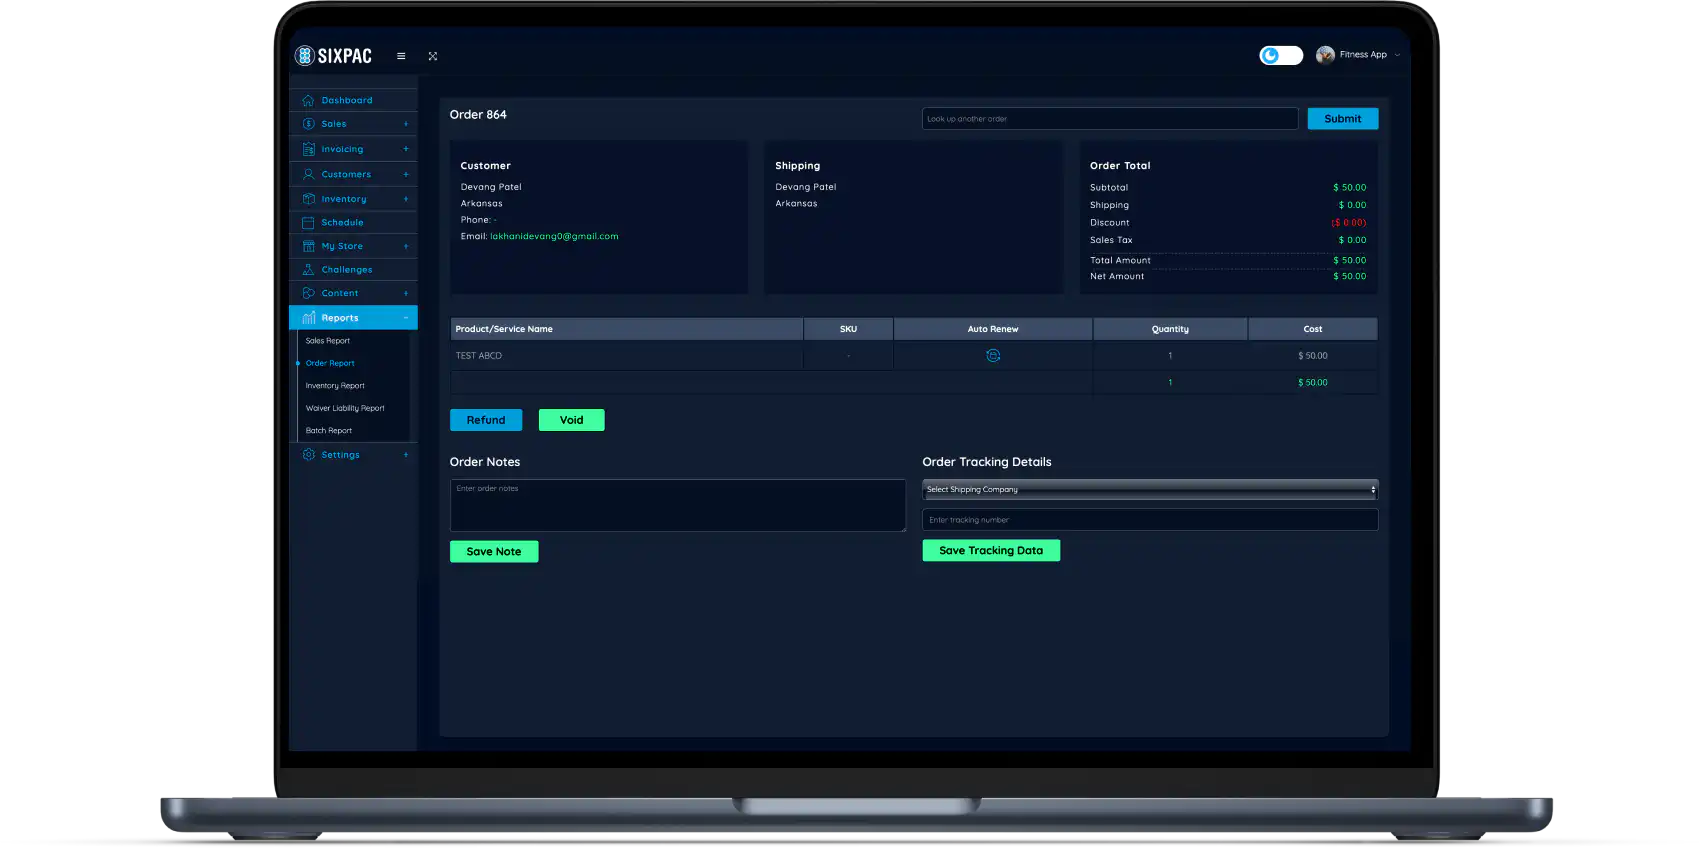Image resolution: width=1700 pixels, height=848 pixels.
Task: Expand the Sales menu plus sign
Action: pos(405,124)
